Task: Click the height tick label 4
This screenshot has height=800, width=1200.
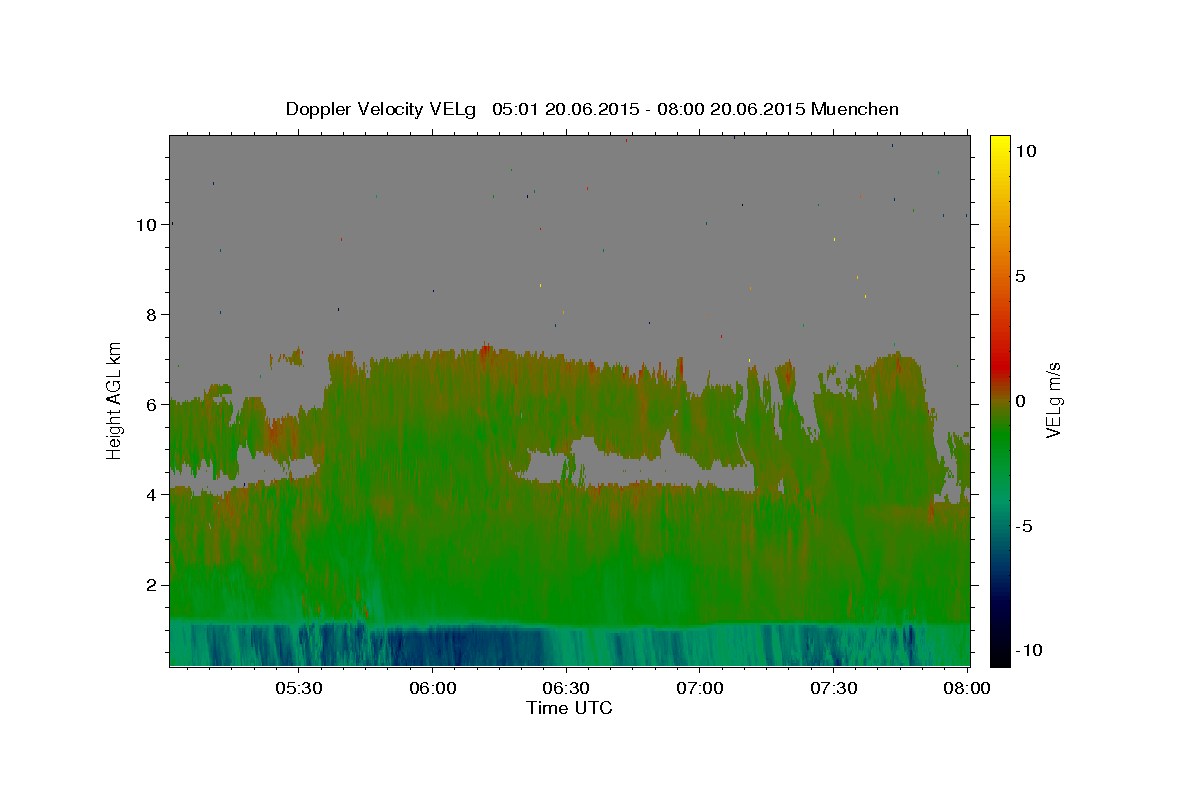Action: point(154,494)
